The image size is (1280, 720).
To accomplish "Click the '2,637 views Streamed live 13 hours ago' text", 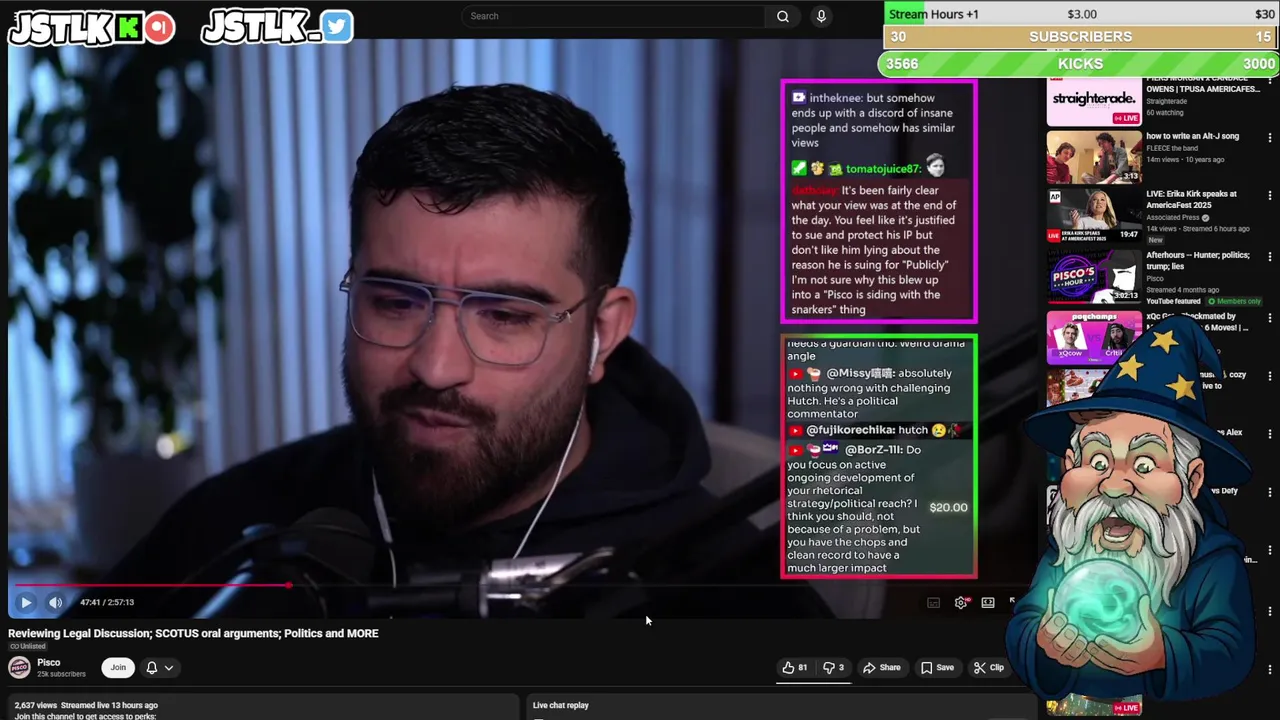I will tap(86, 705).
